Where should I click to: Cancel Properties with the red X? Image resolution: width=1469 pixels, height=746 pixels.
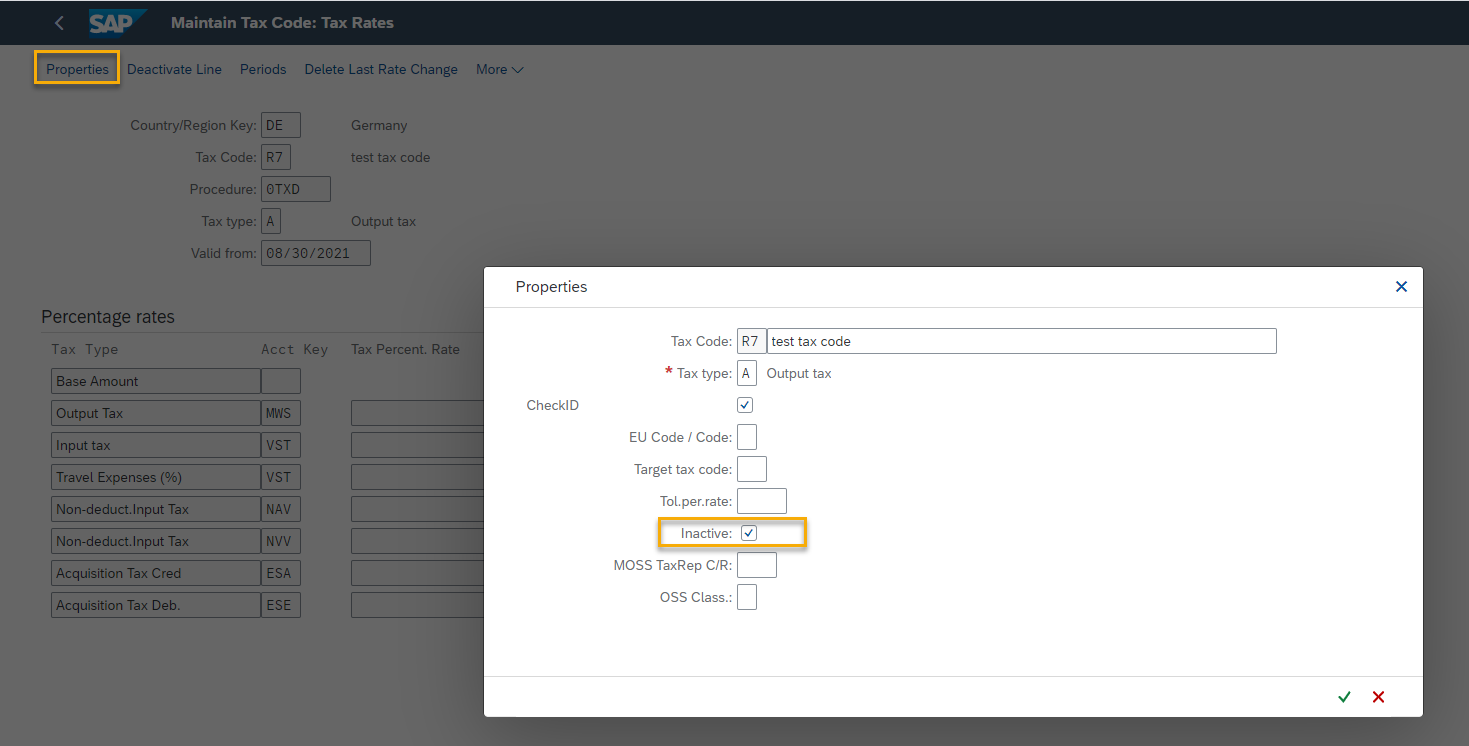(x=1378, y=697)
